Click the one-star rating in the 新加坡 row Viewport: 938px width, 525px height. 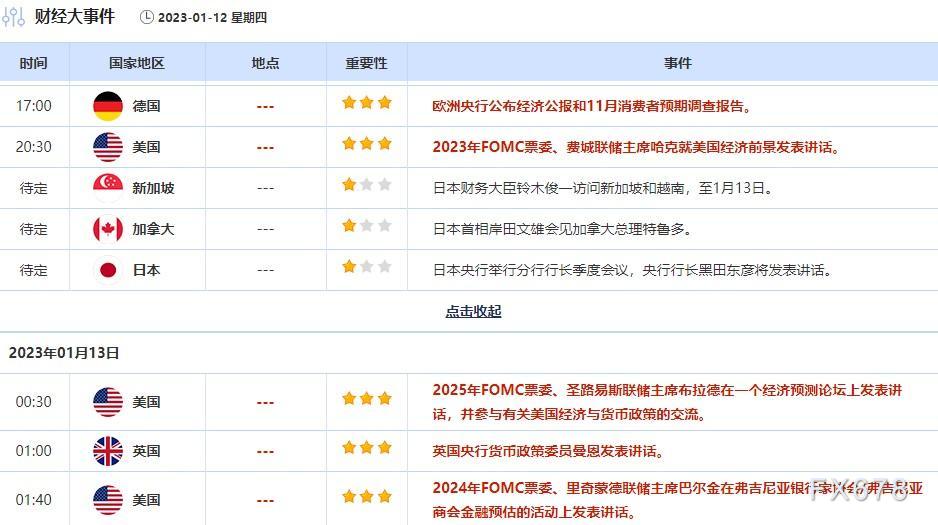coord(367,184)
